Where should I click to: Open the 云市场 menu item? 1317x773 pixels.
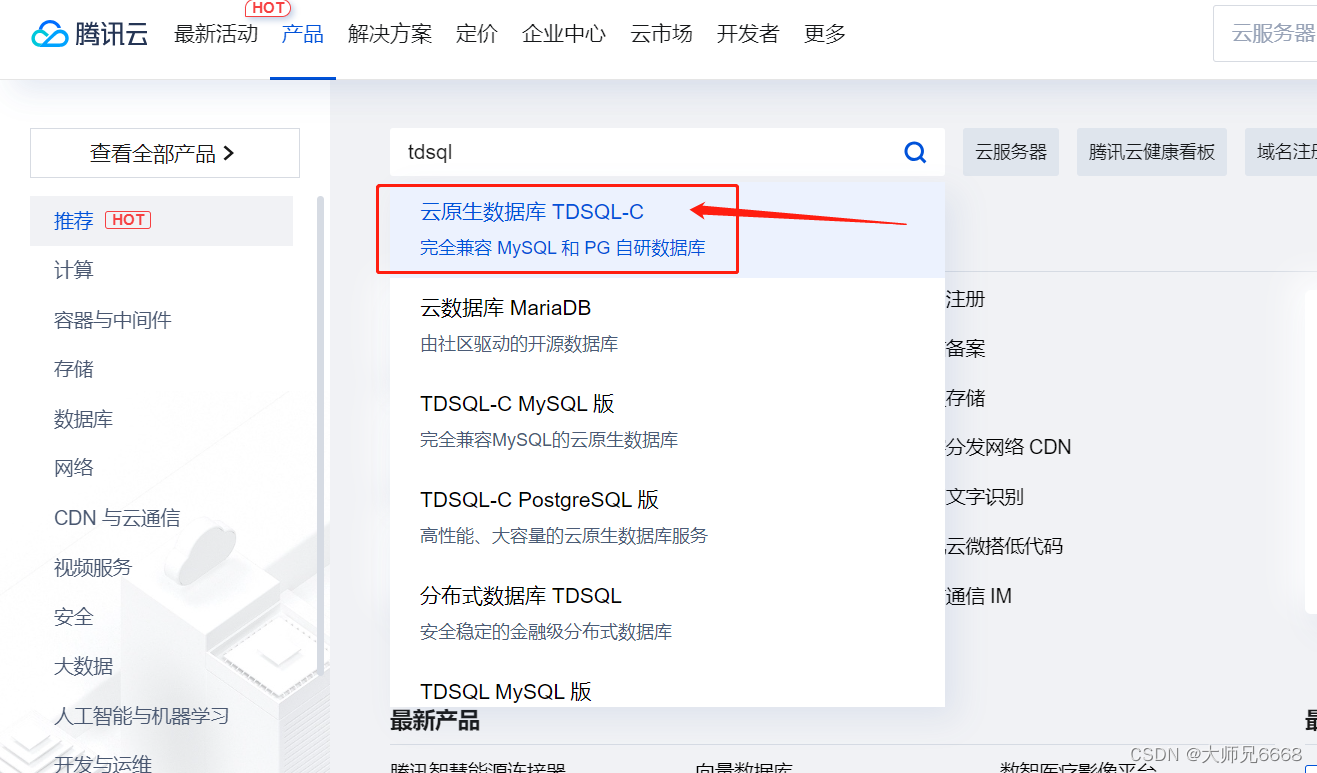click(x=661, y=34)
